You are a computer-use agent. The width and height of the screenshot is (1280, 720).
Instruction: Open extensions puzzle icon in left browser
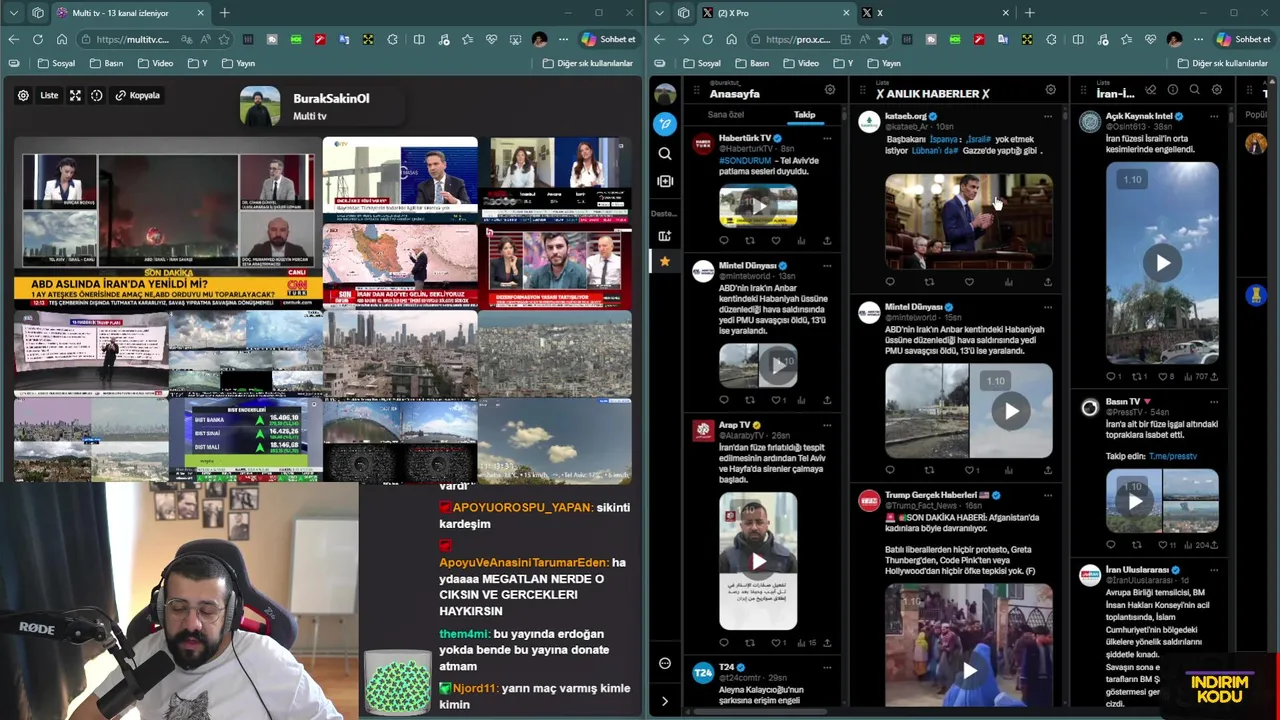392,39
